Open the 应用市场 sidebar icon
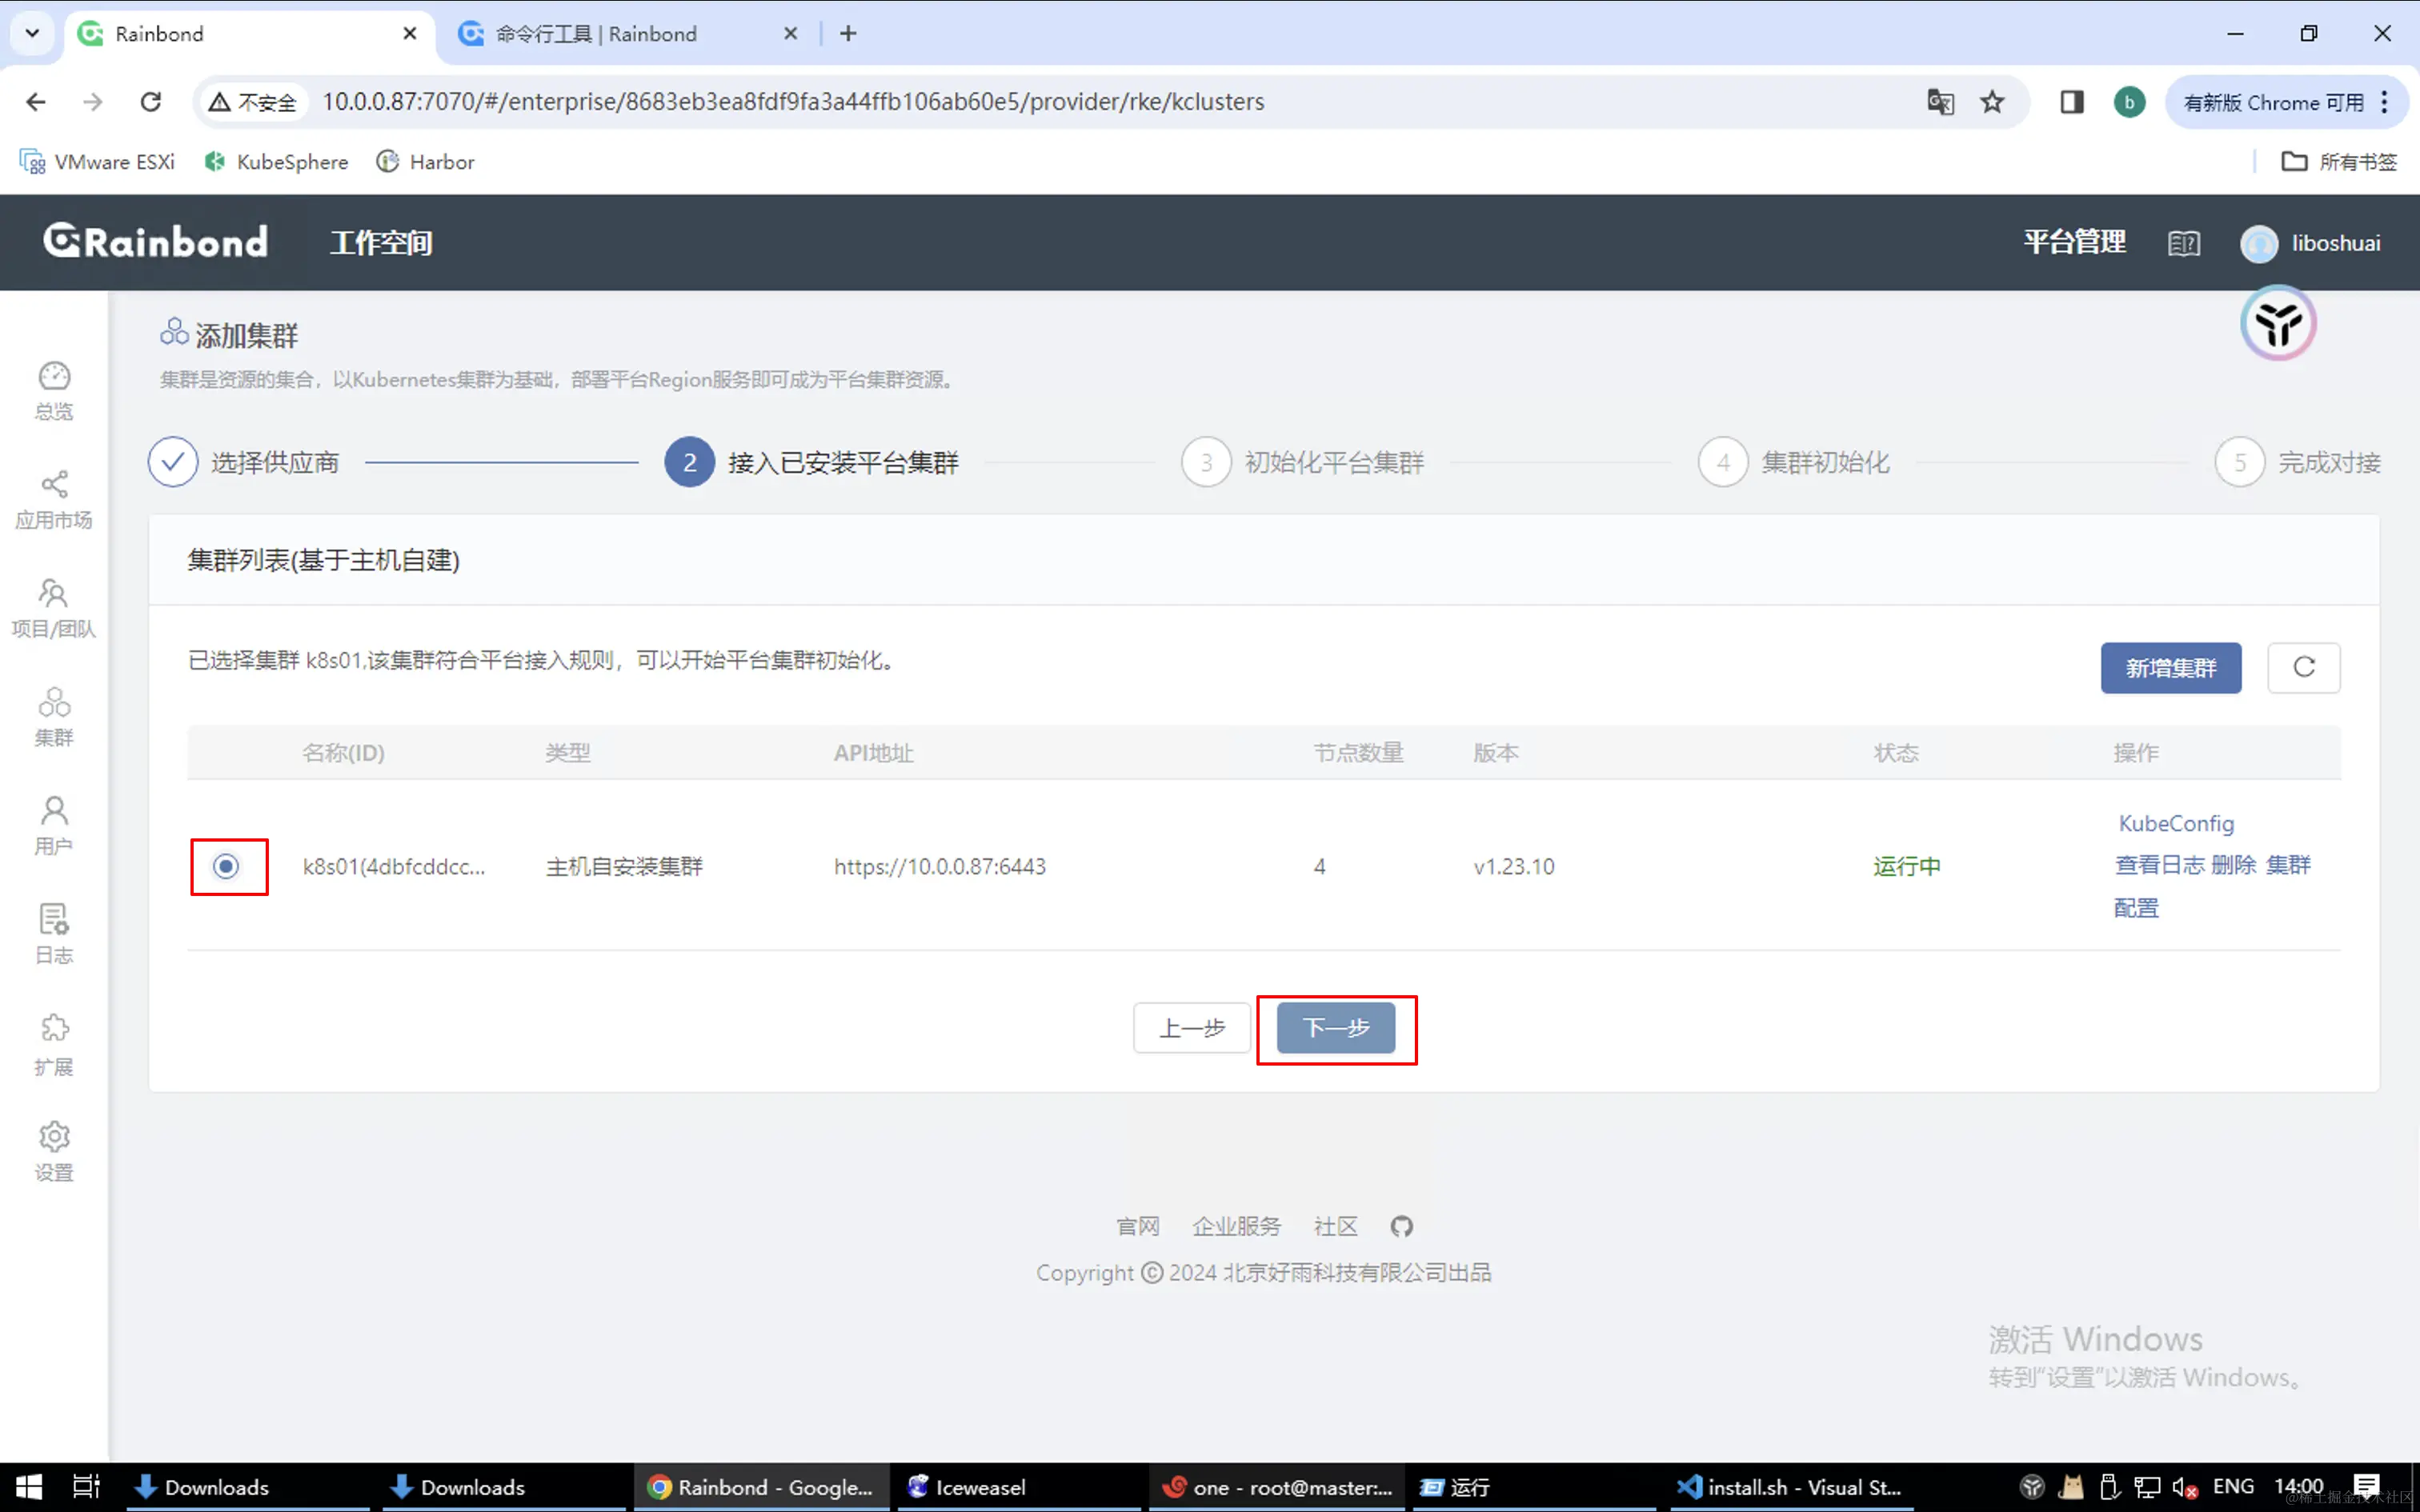This screenshot has width=2420, height=1512. [x=54, y=497]
